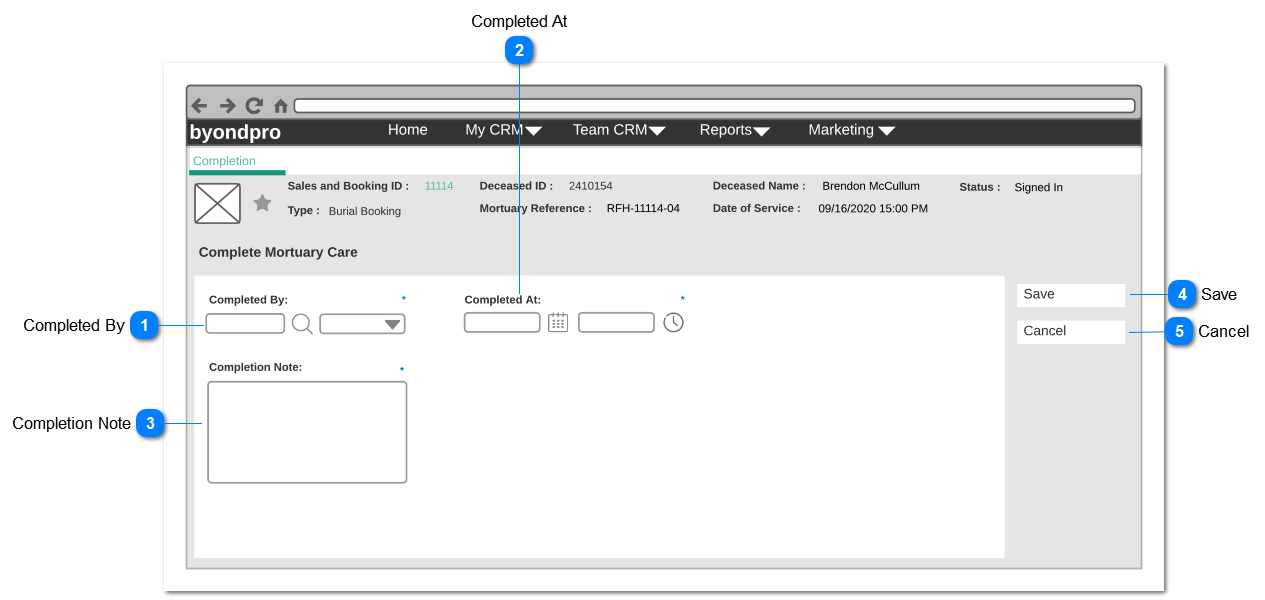Reload the page with the refresh icon

[x=254, y=105]
